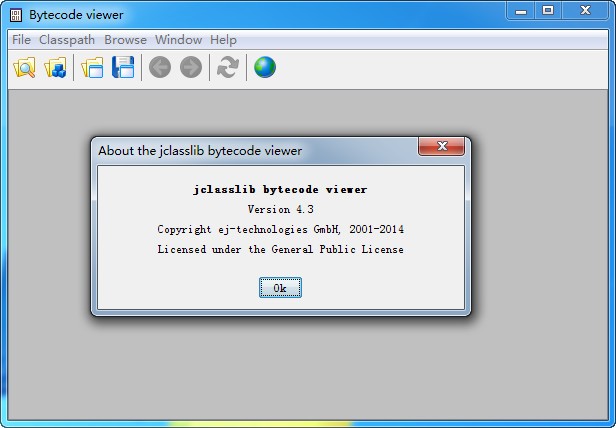The height and width of the screenshot is (428, 616).
Task: Open the jclasslib website via globe icon
Action: tap(265, 68)
